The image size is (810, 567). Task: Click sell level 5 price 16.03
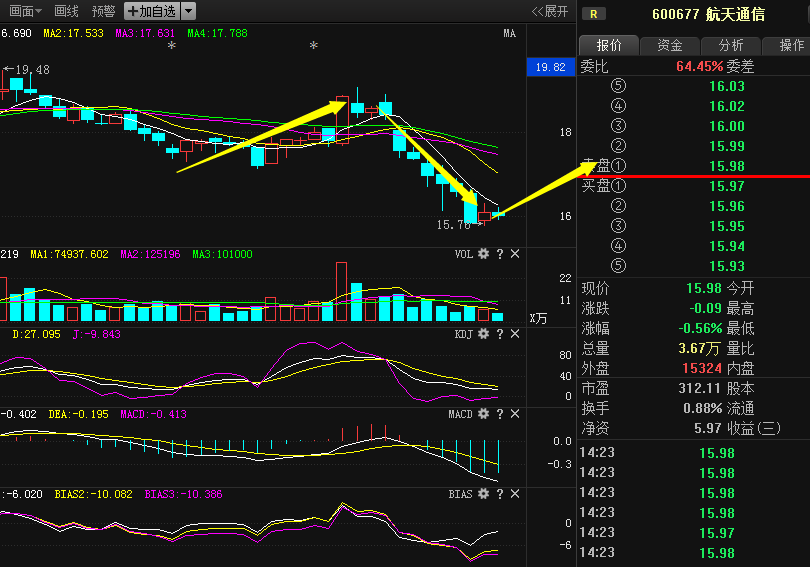pyautogui.click(x=727, y=86)
